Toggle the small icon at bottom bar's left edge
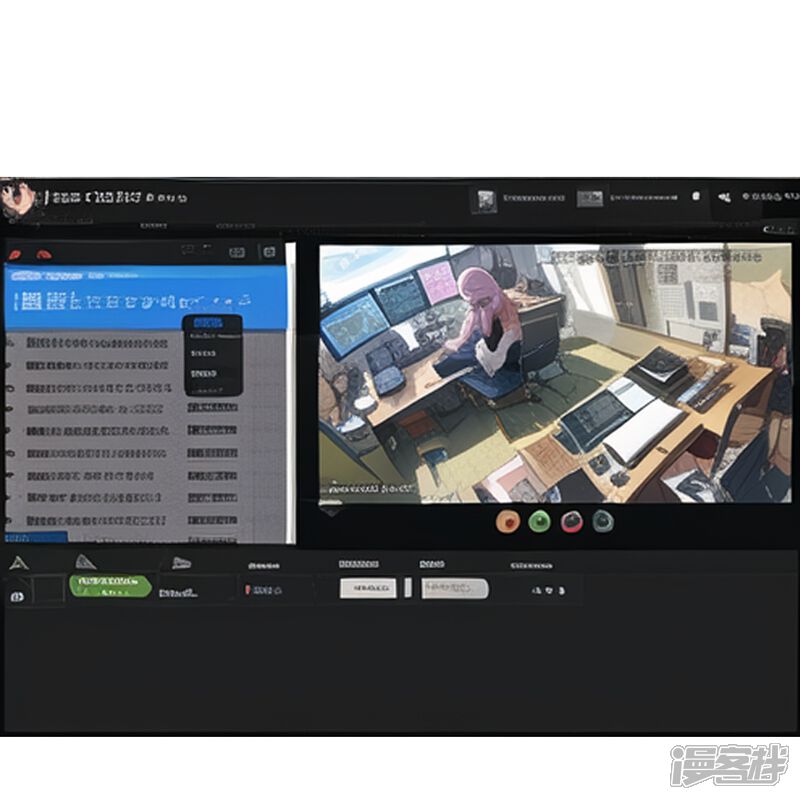 coord(16,596)
